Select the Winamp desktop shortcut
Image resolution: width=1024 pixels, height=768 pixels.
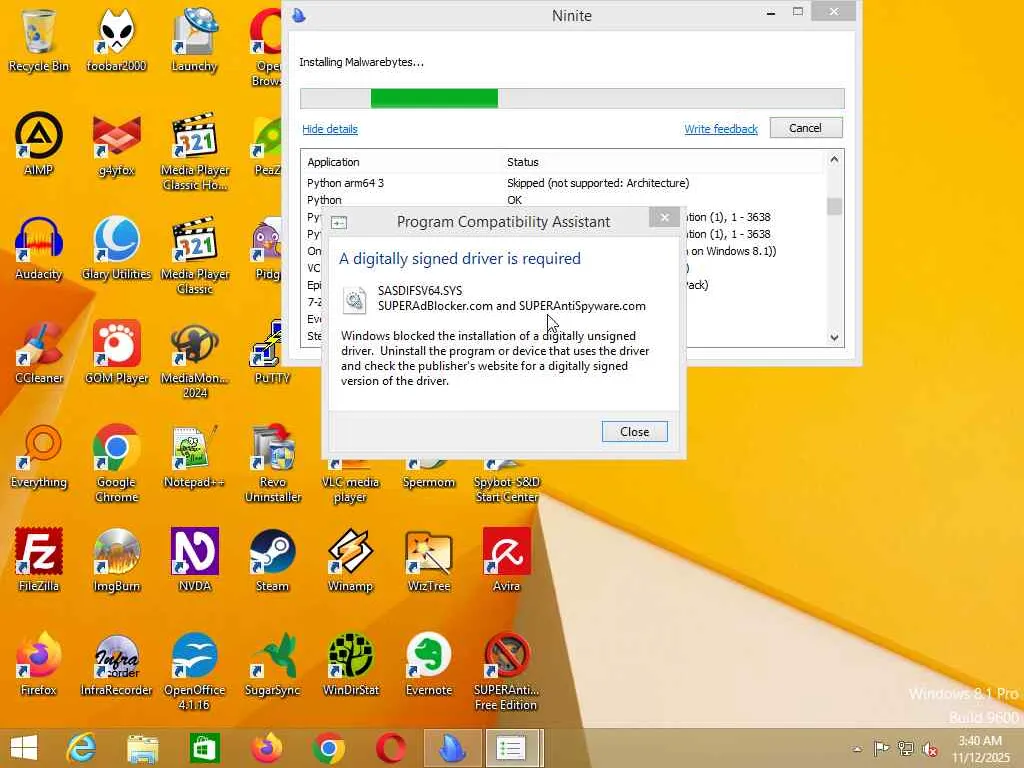pos(350,560)
